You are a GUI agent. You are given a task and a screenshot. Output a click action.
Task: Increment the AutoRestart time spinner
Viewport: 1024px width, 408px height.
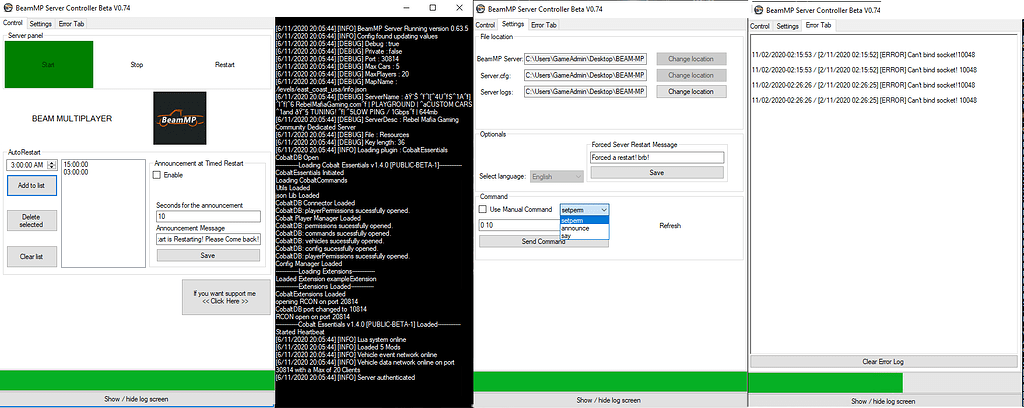click(52, 162)
